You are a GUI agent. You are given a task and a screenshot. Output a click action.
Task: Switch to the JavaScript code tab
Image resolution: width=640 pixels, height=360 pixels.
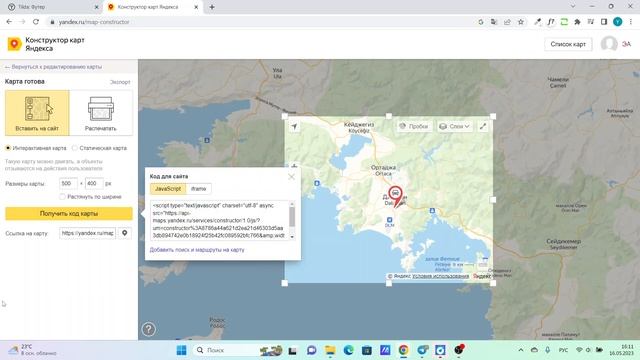(168, 189)
